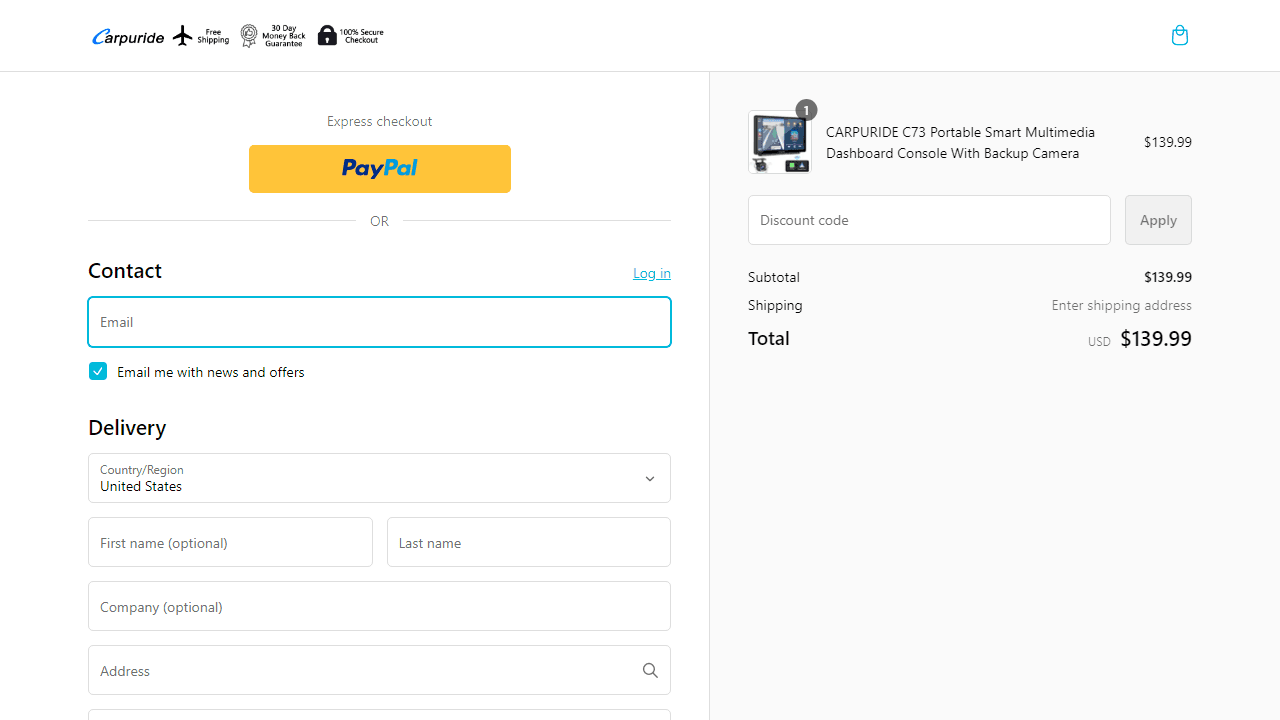
Task: Focus the Email input field
Action: [380, 322]
